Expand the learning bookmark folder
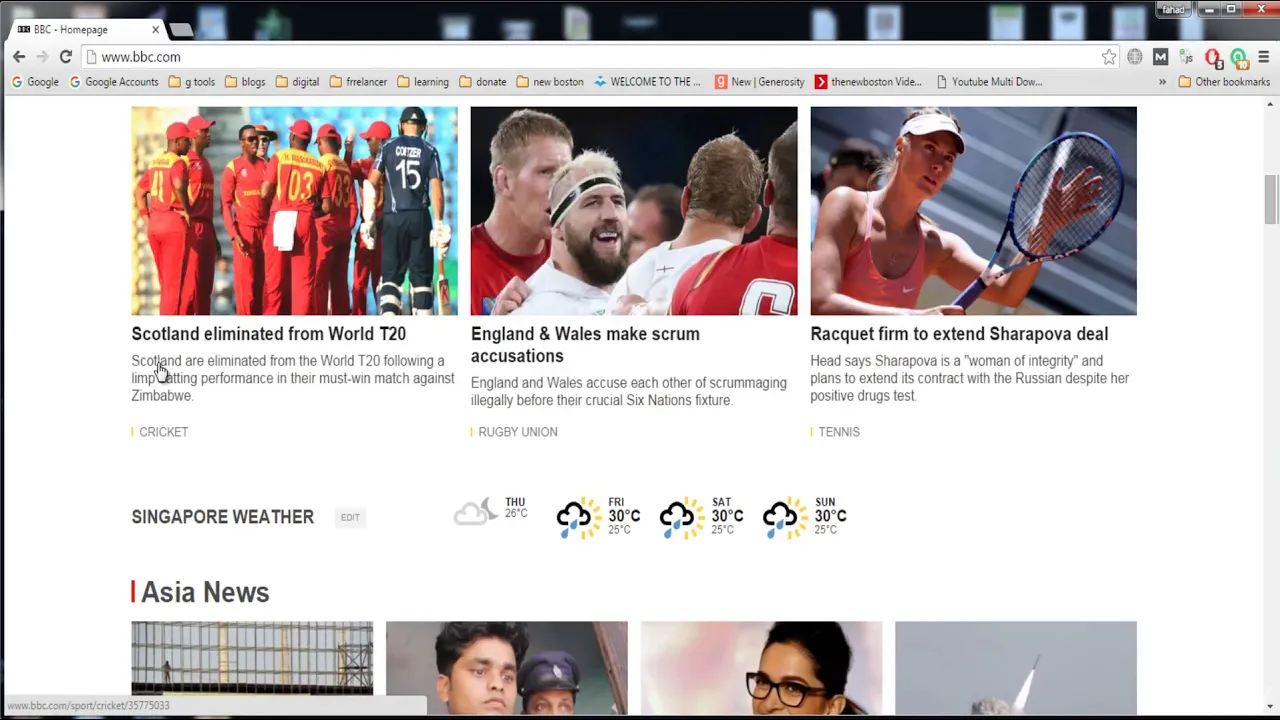This screenshot has height=720, width=1280. click(x=423, y=82)
